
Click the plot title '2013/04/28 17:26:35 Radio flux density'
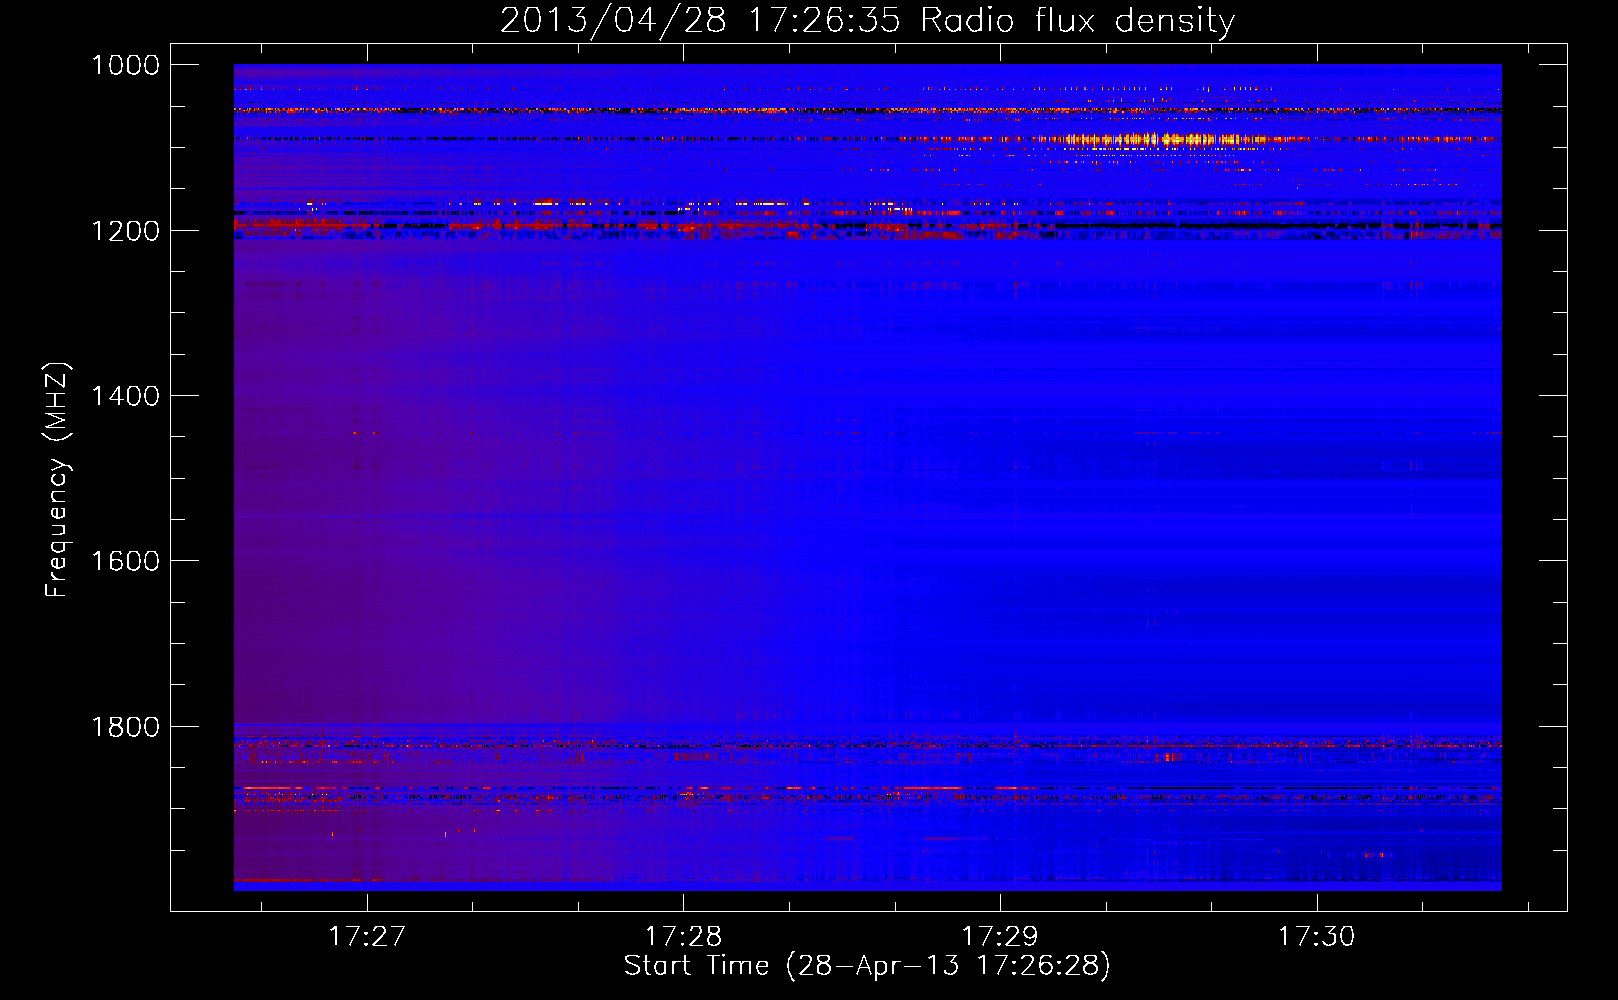[x=867, y=21]
